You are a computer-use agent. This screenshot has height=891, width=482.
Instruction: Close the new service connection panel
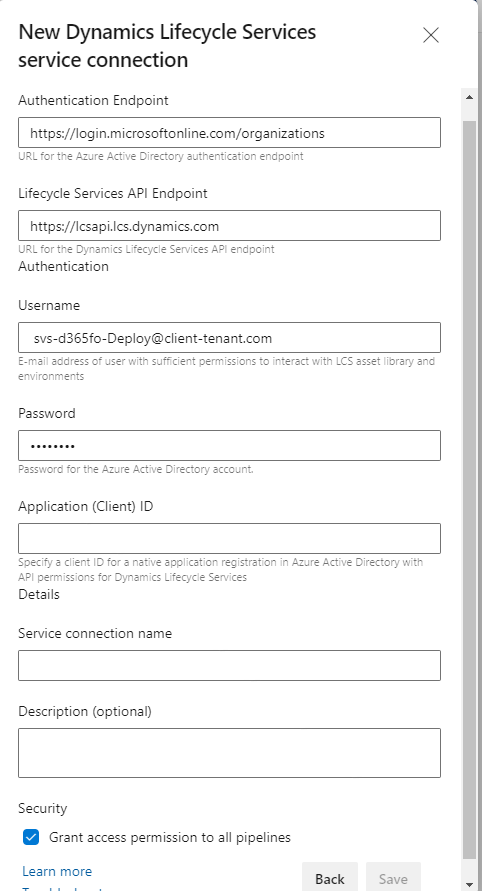(x=431, y=35)
